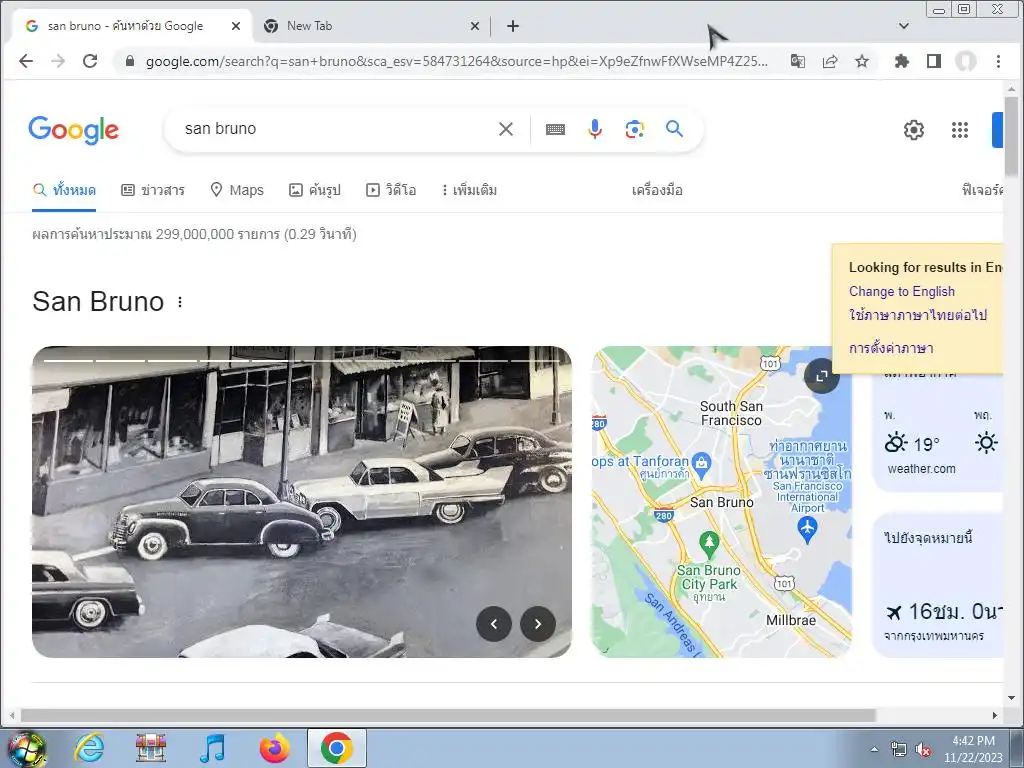Image resolution: width=1024 pixels, height=768 pixels.
Task: Clear the search box with the X icon
Action: coord(505,129)
